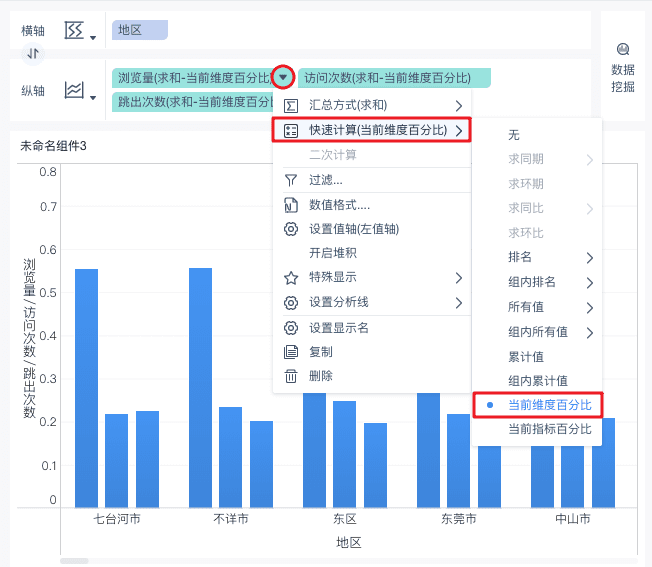Click the 删除 trash icon
Viewport: 652px width, 567px height.
pos(291,376)
